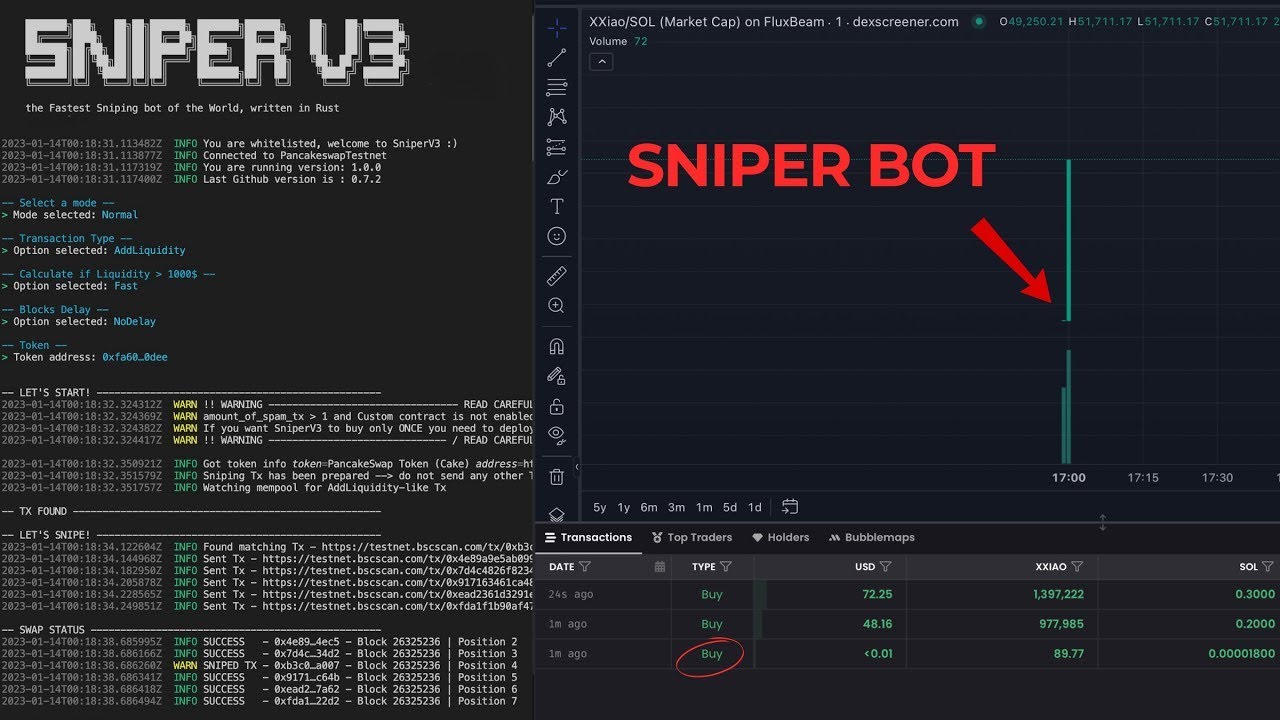The image size is (1280, 720).
Task: Select the patterns drawing tool
Action: [x=557, y=118]
